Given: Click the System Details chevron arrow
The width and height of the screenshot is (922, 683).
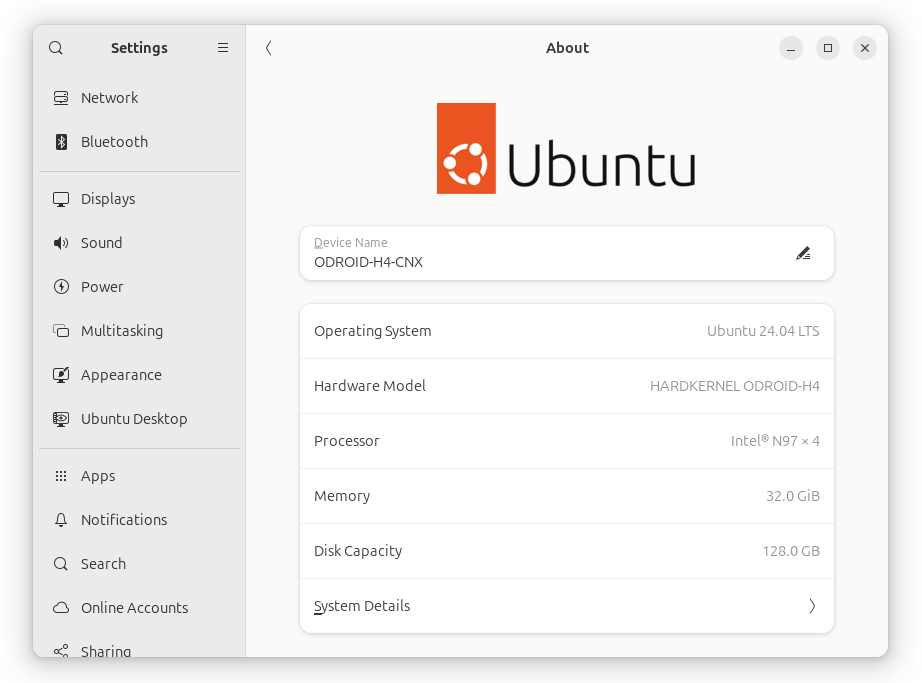Looking at the screenshot, I should pos(812,606).
